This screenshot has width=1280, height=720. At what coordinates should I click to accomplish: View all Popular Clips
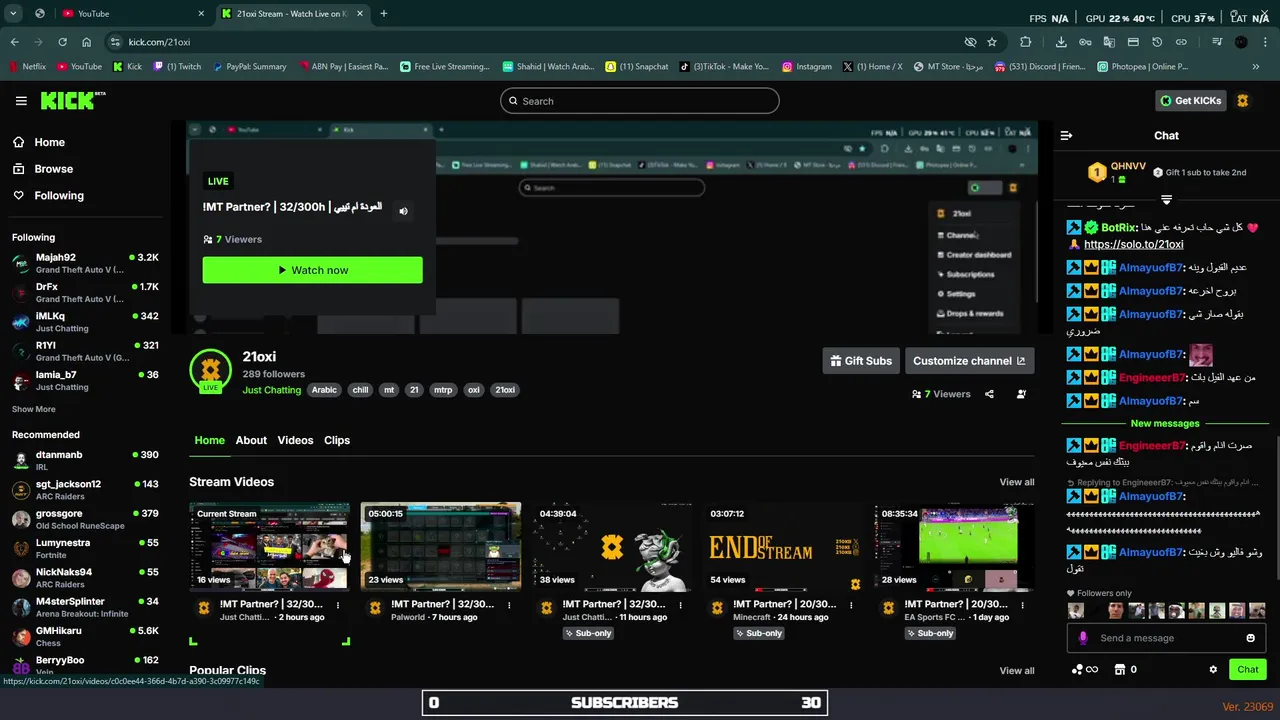click(1017, 671)
